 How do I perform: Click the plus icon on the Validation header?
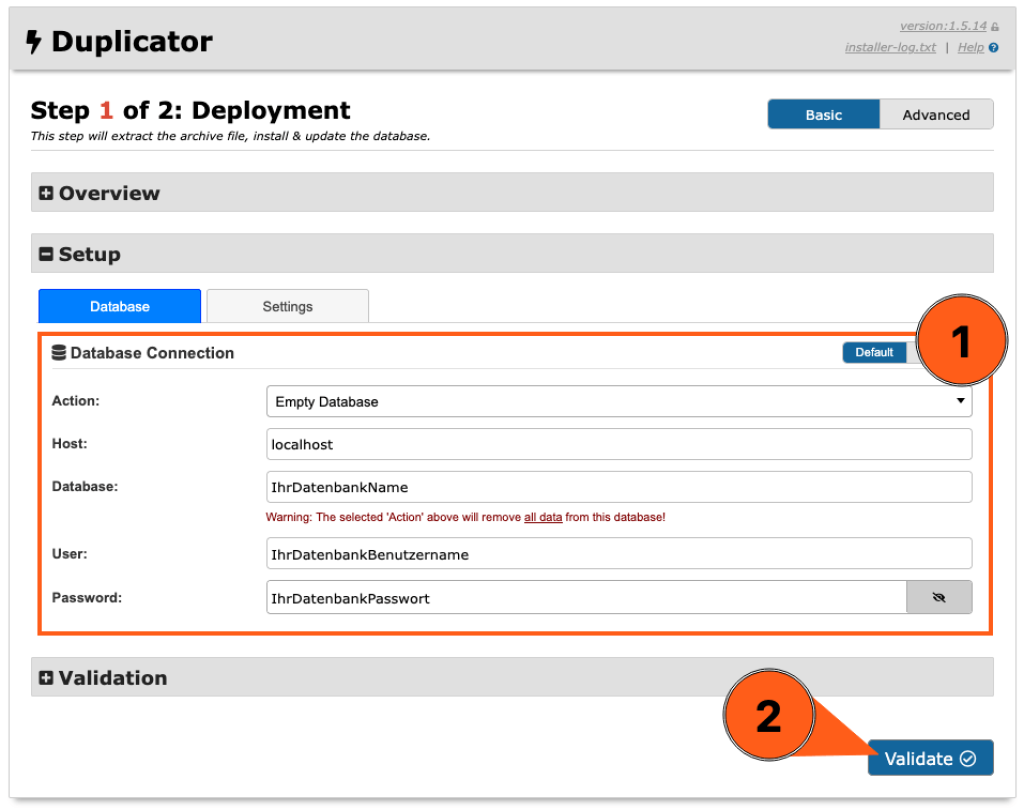pos(46,677)
